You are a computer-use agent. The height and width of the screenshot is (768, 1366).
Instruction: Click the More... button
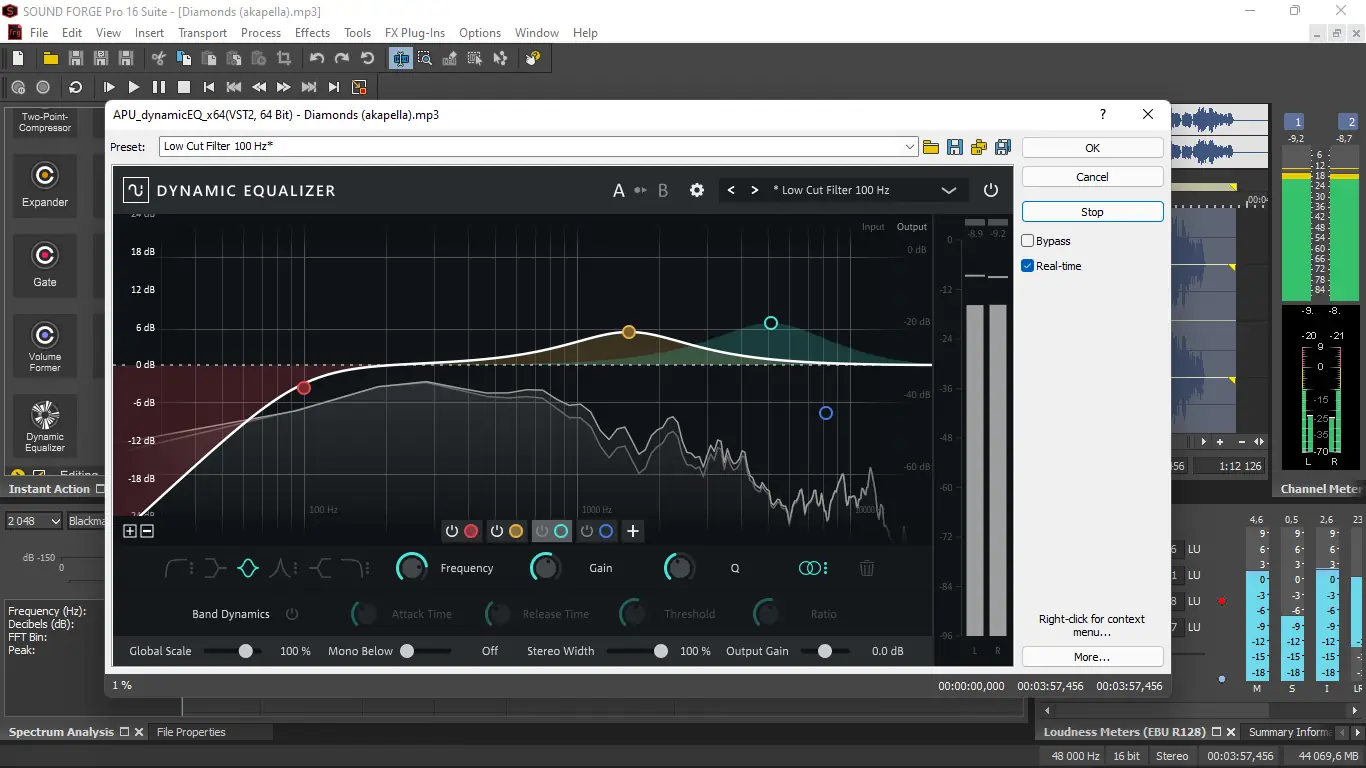point(1092,657)
